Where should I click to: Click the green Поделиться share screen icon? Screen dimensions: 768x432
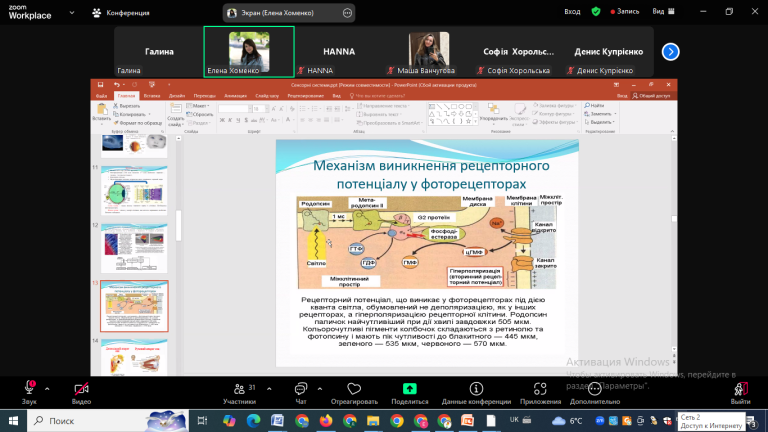(x=409, y=389)
